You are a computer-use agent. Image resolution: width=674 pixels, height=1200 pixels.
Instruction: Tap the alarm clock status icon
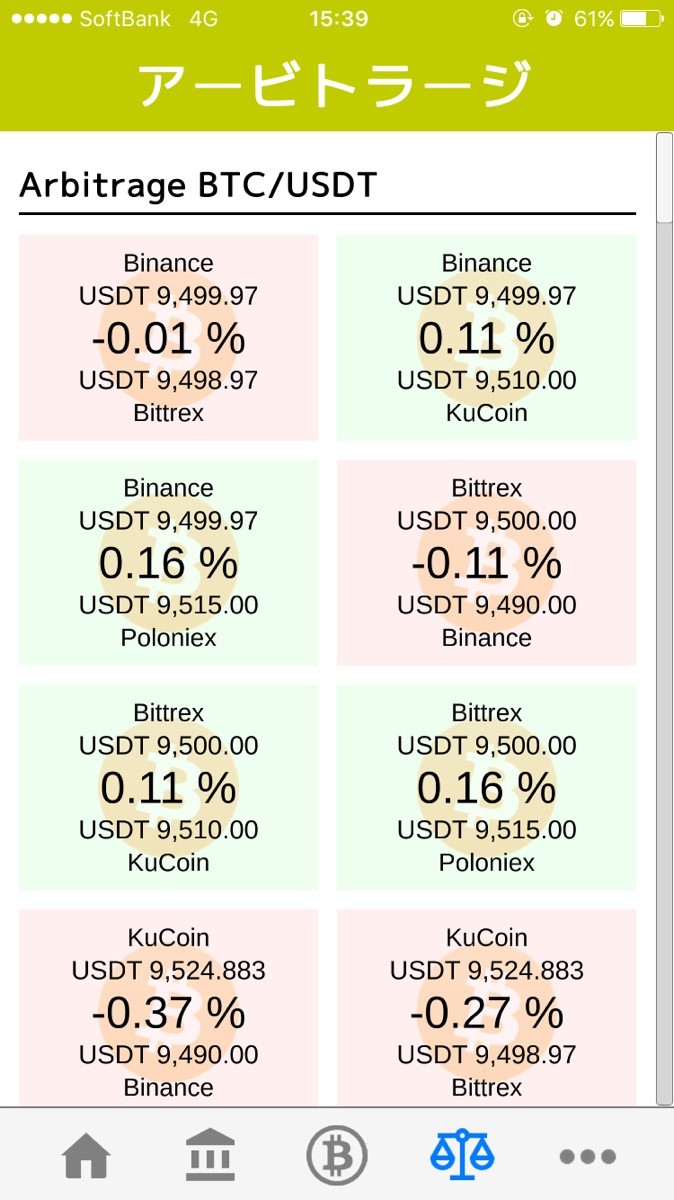coord(555,19)
